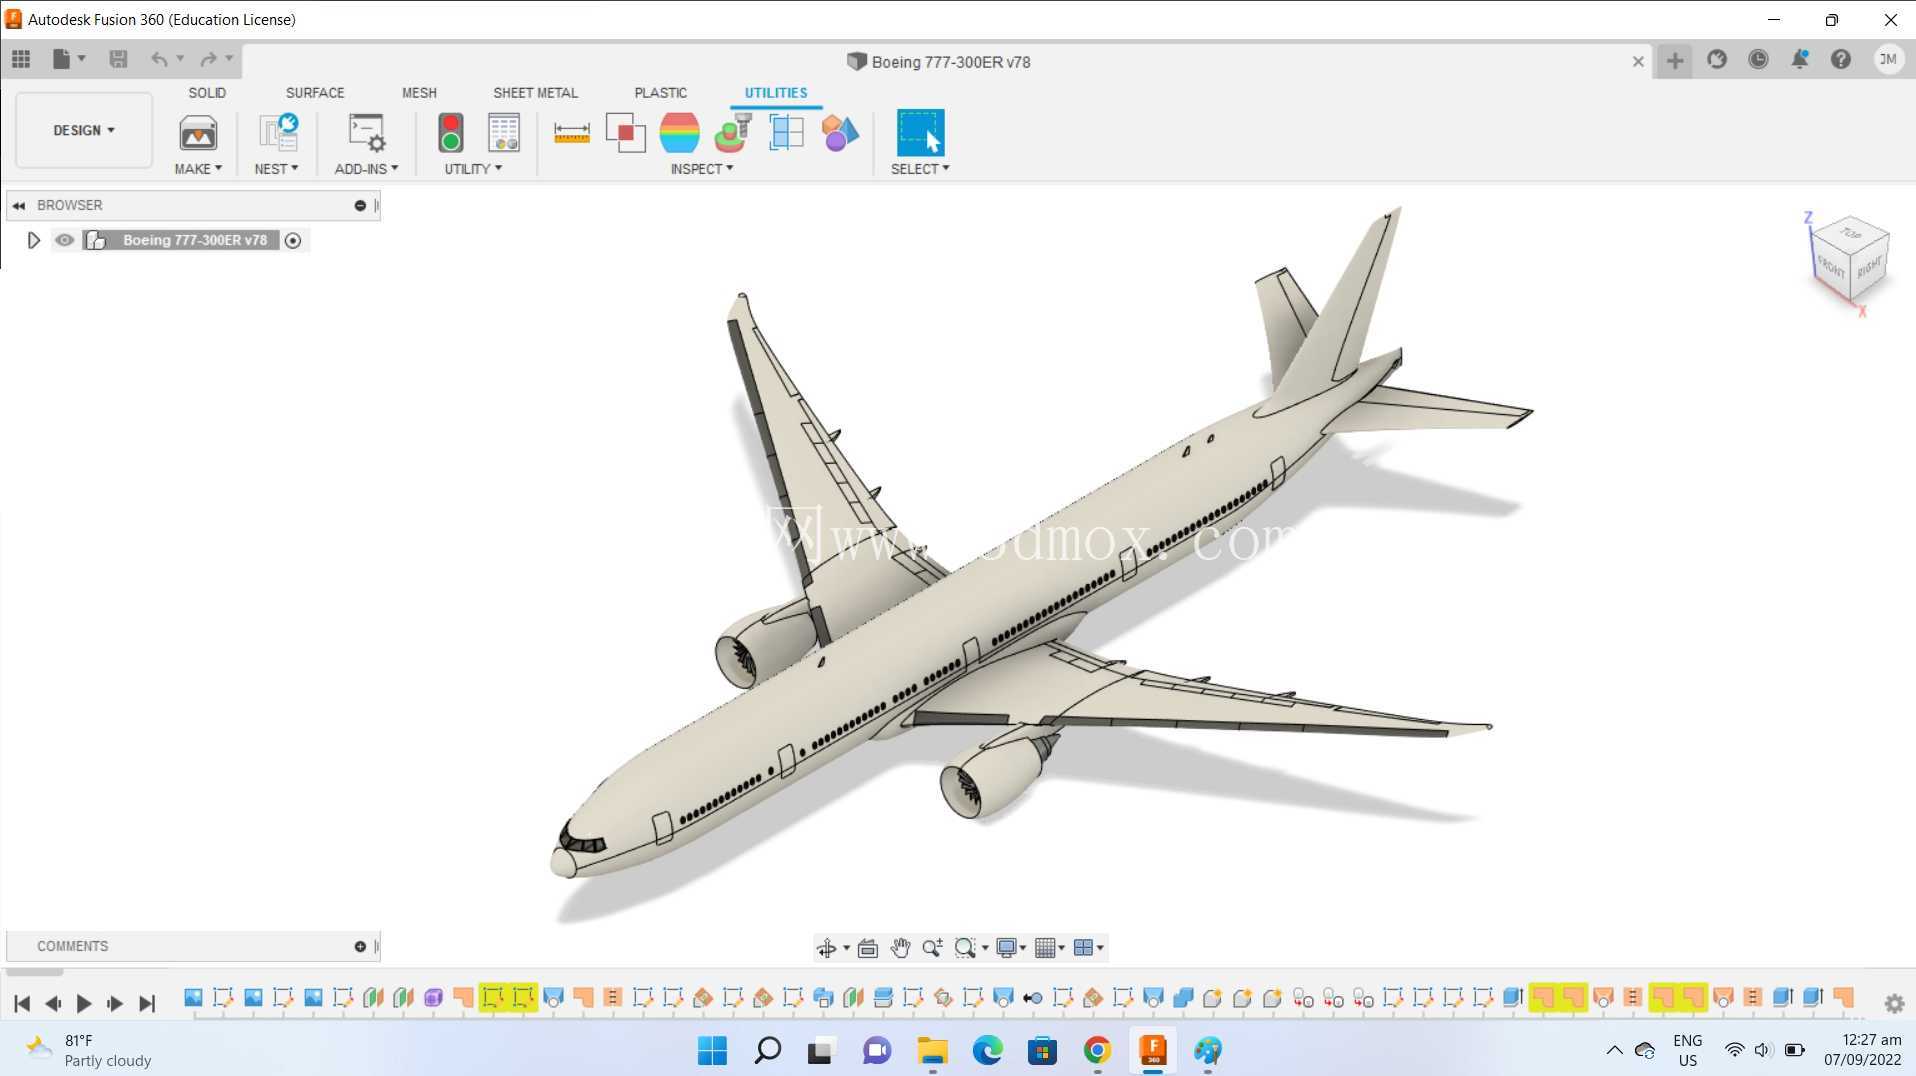Click the Zoom magnifier tool
The width and height of the screenshot is (1916, 1076).
[932, 948]
